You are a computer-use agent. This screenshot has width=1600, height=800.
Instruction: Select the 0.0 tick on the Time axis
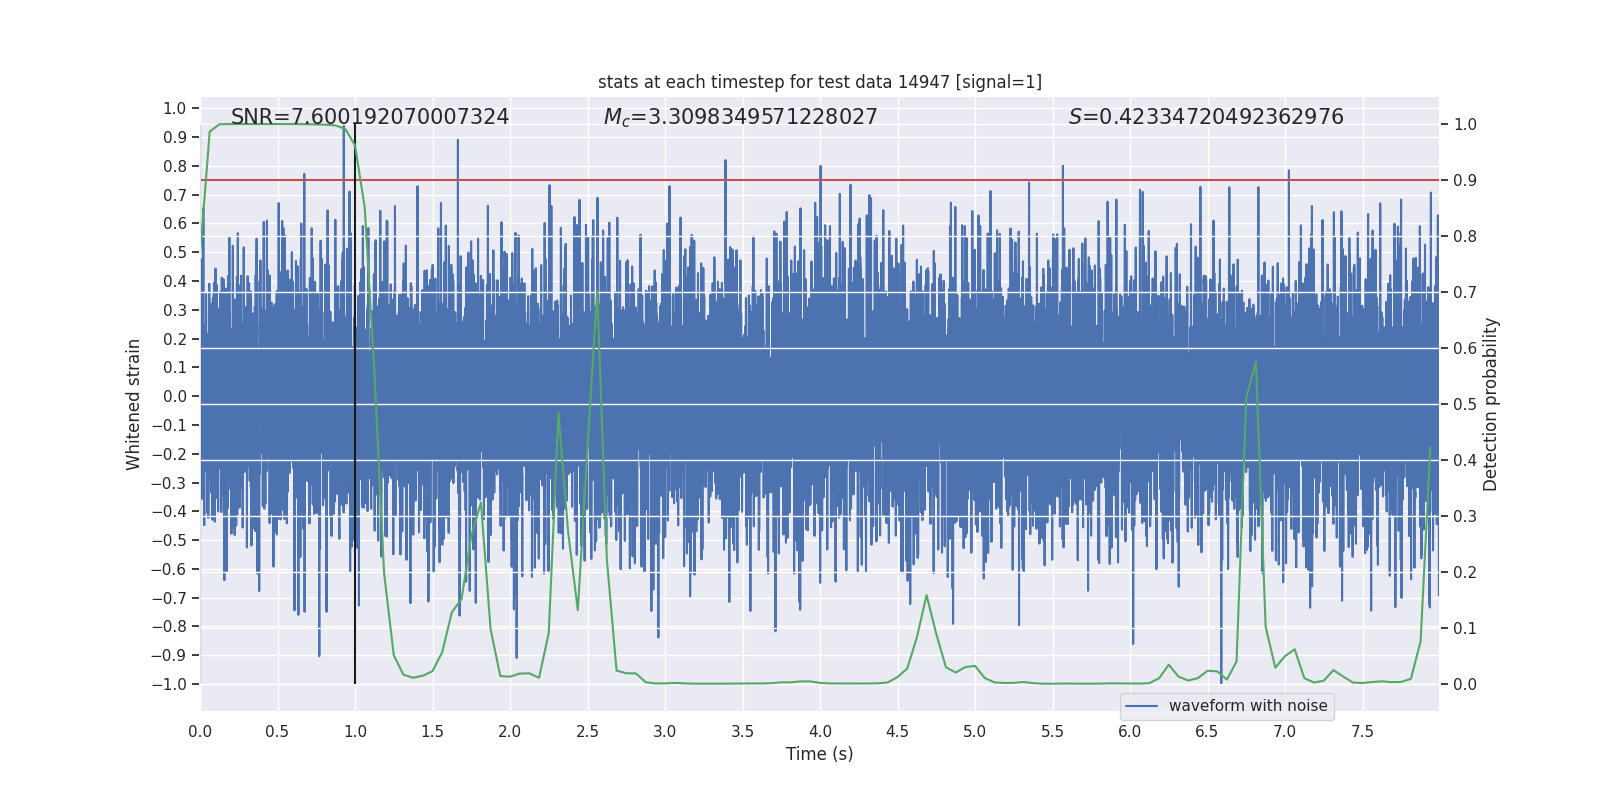pos(200,732)
